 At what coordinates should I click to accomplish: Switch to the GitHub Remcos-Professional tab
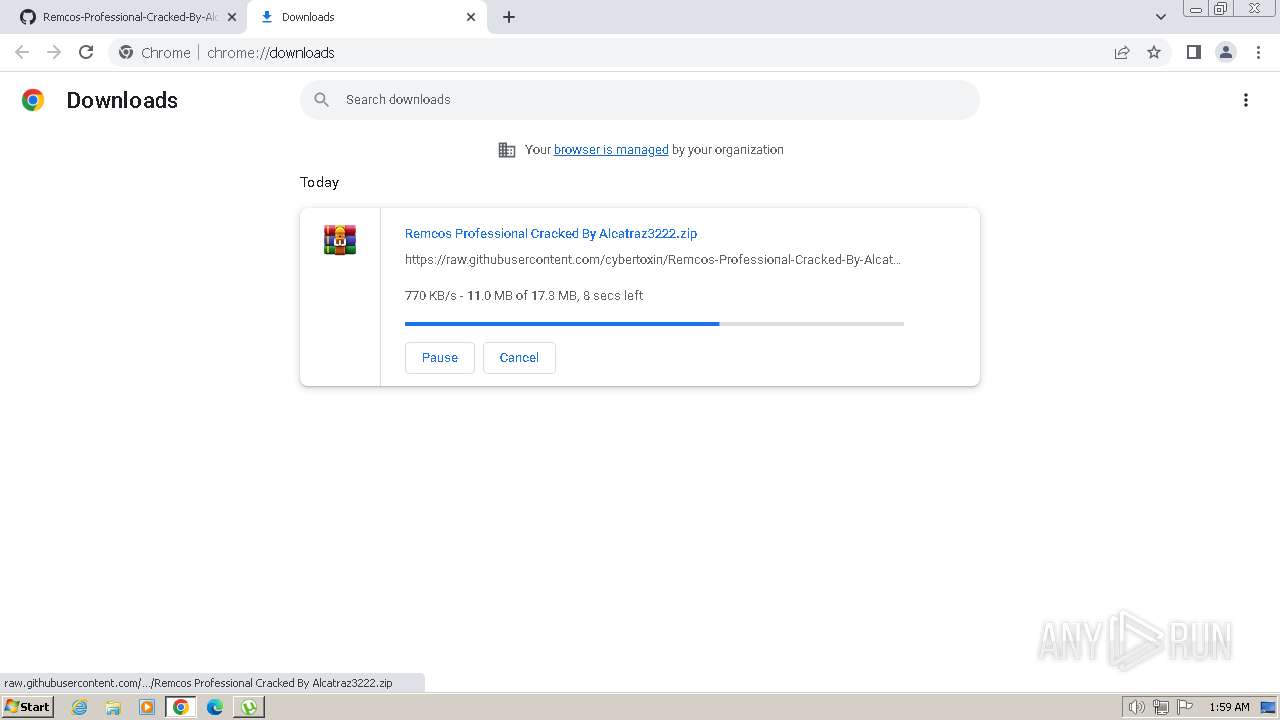click(x=120, y=17)
